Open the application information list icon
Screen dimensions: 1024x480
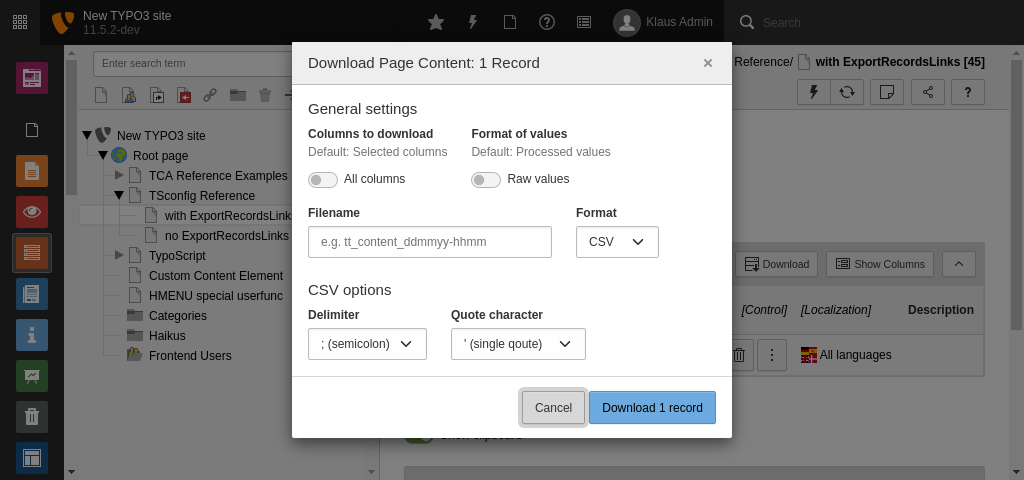click(584, 22)
